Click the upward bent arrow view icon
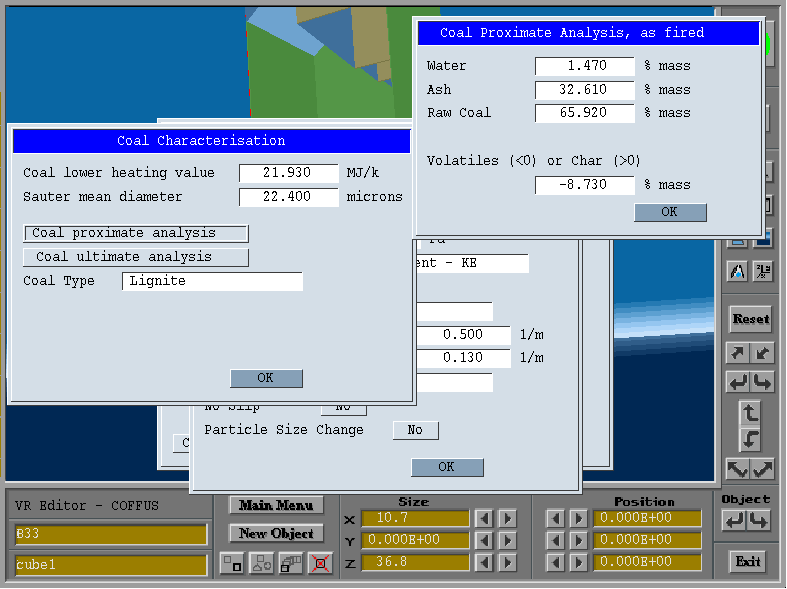787x589 pixels. tap(750, 412)
